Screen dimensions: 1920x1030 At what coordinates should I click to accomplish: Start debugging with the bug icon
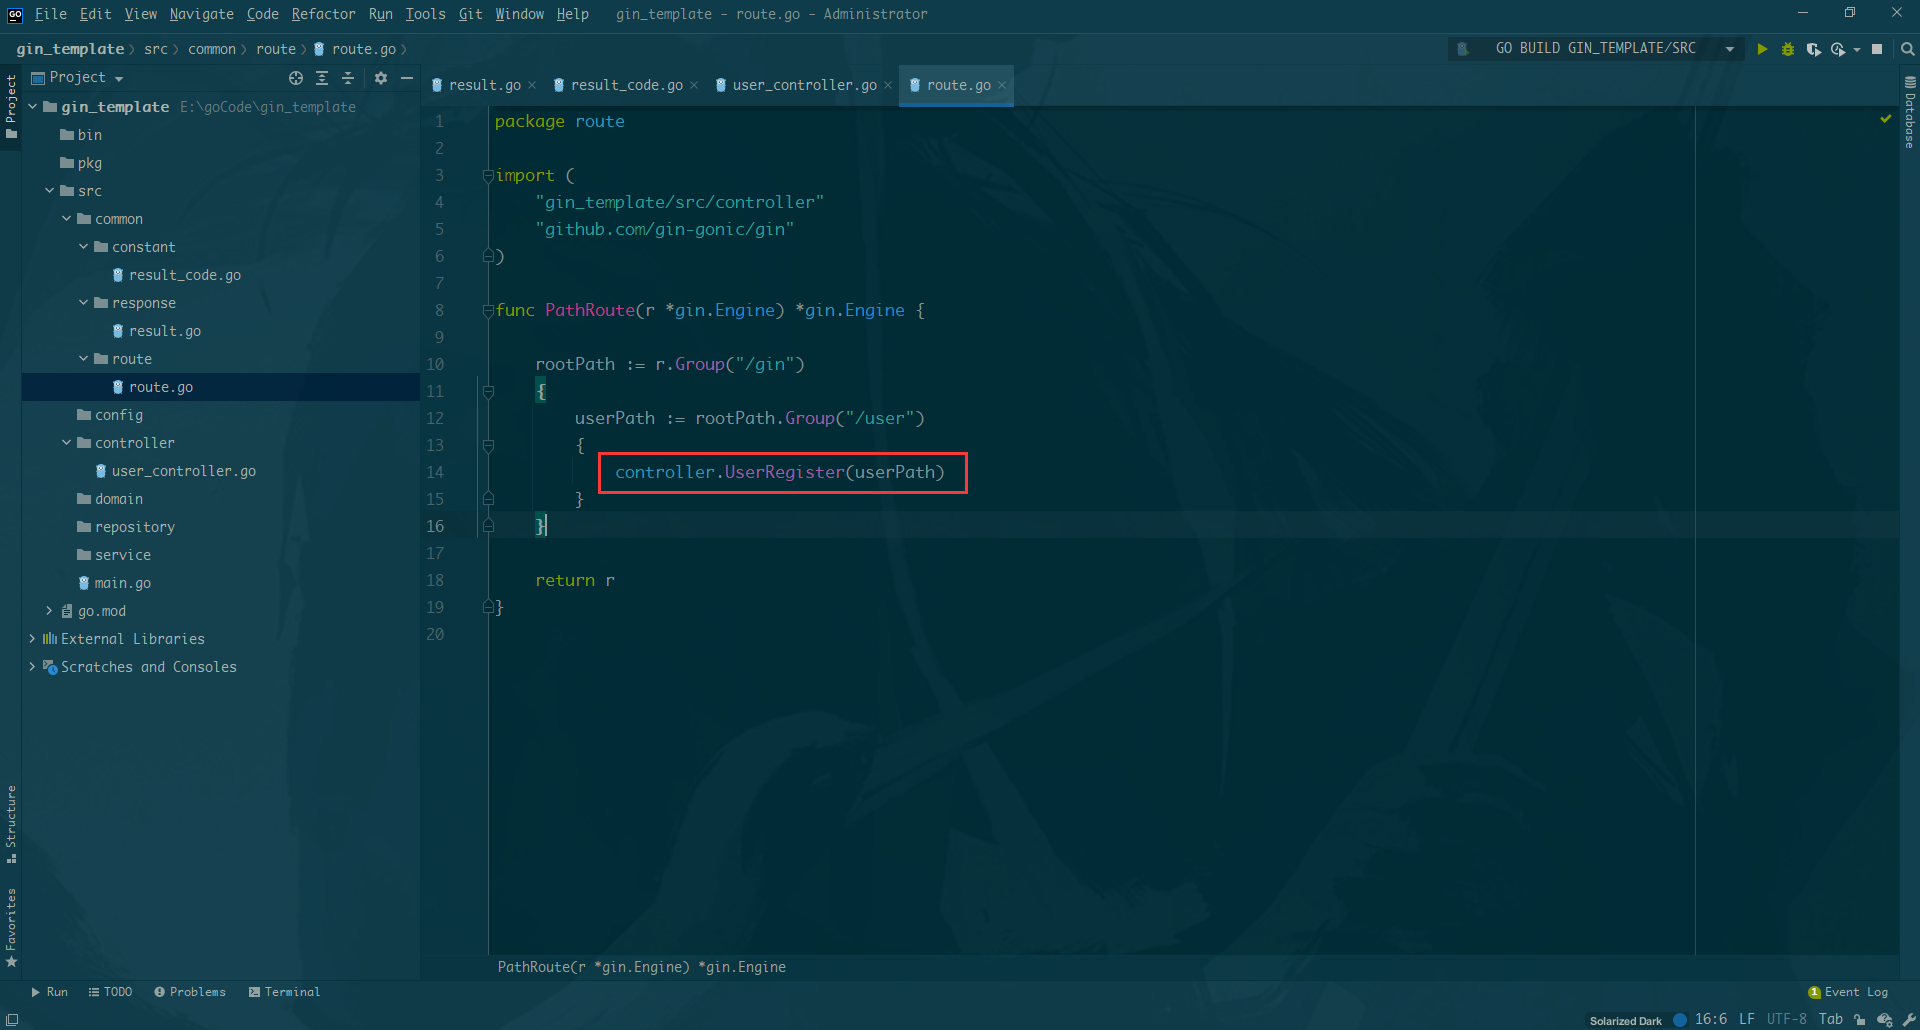(x=1788, y=49)
